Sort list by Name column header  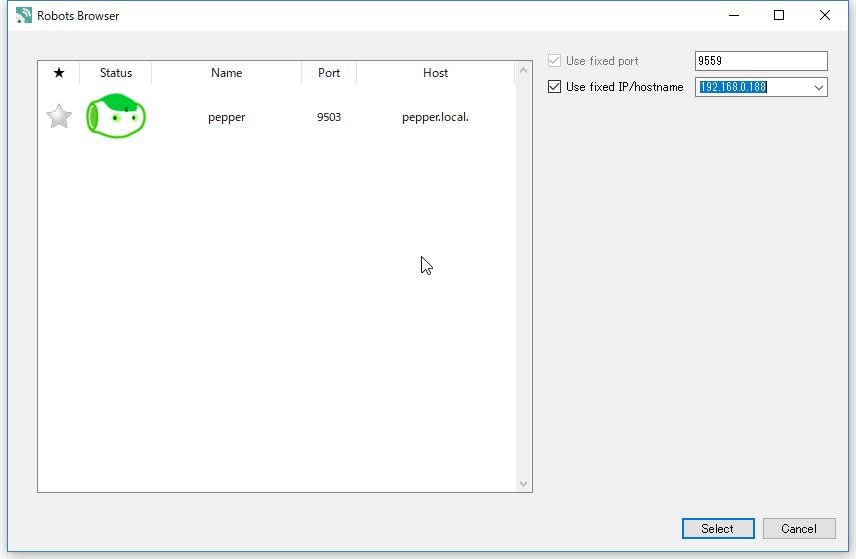pos(227,73)
